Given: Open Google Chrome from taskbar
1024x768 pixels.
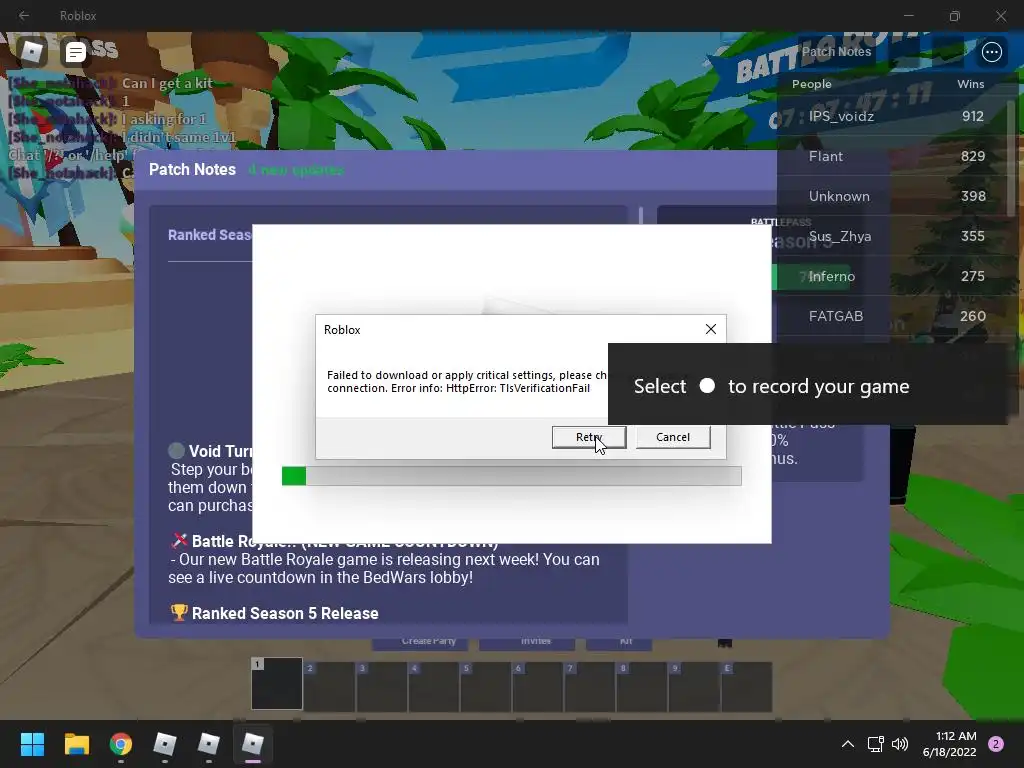Looking at the screenshot, I should pos(121,744).
